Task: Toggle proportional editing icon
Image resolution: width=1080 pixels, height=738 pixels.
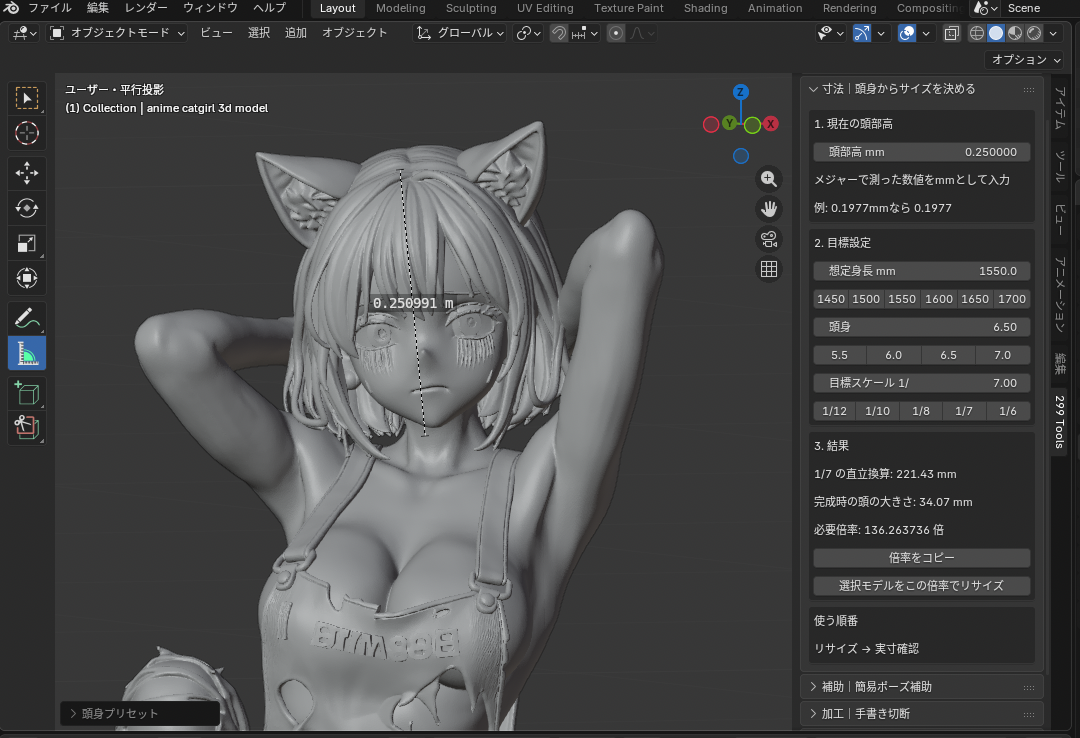Action: point(616,33)
